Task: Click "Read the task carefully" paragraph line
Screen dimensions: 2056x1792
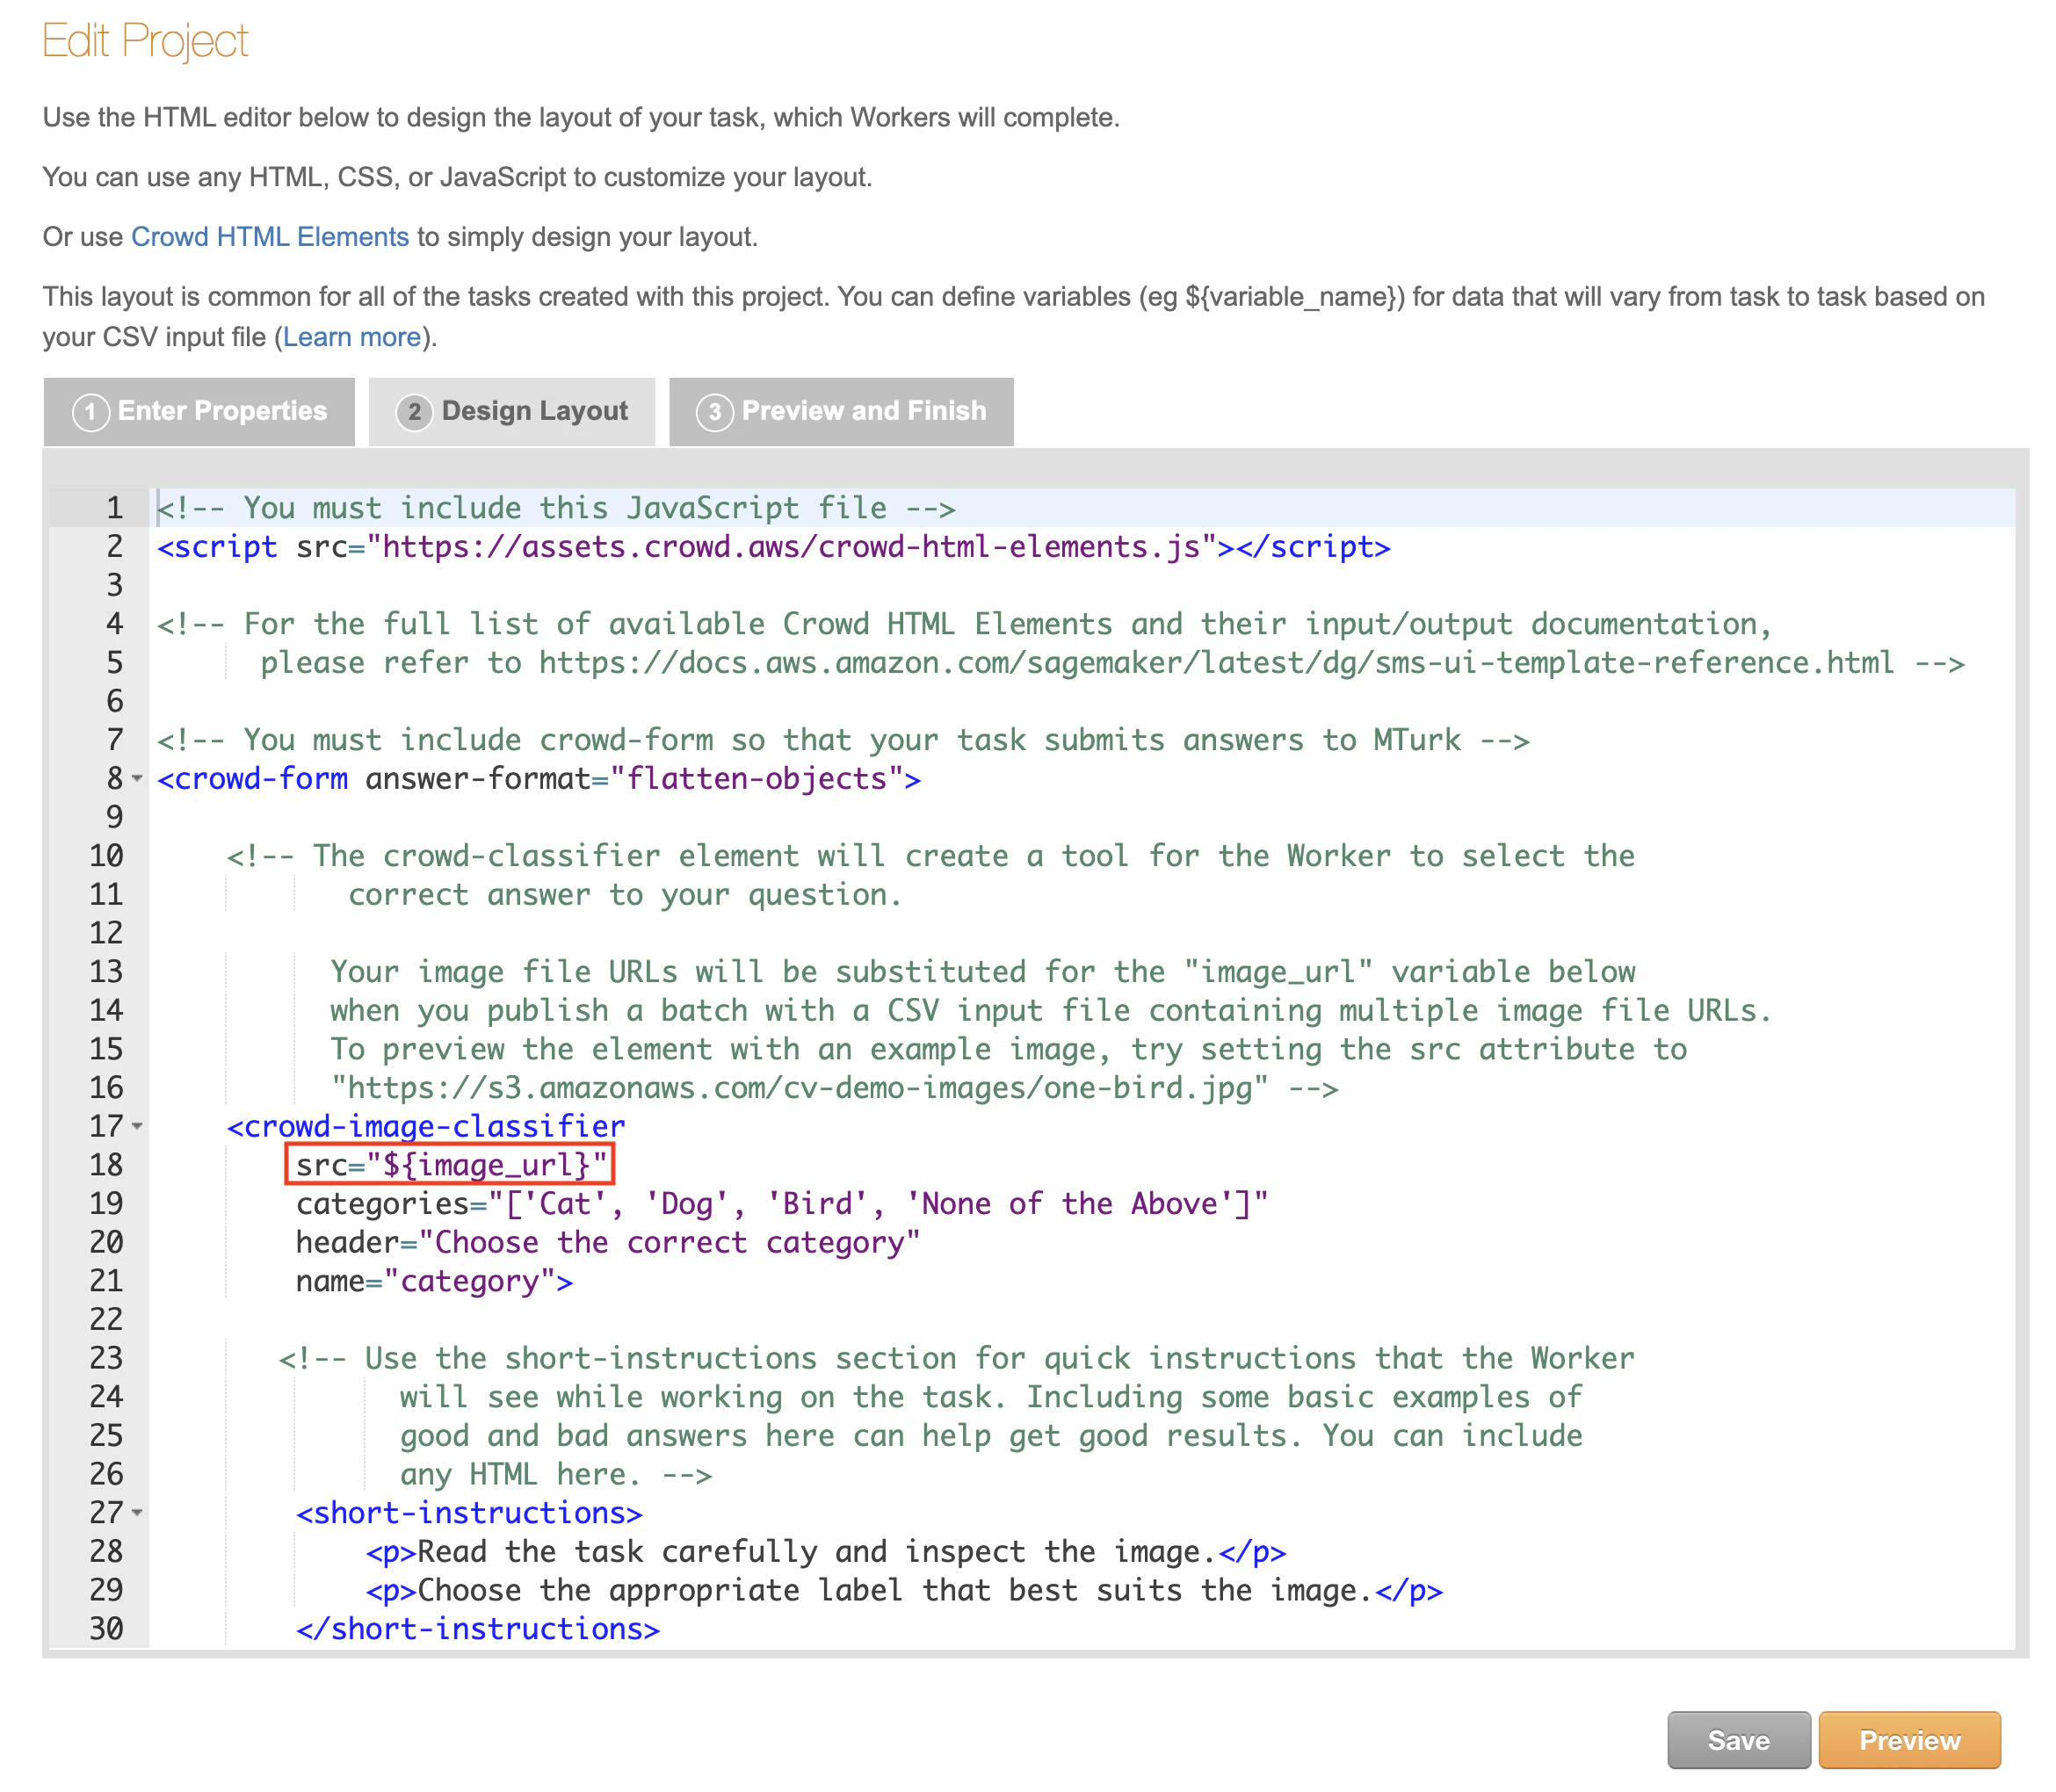Action: [x=825, y=1552]
